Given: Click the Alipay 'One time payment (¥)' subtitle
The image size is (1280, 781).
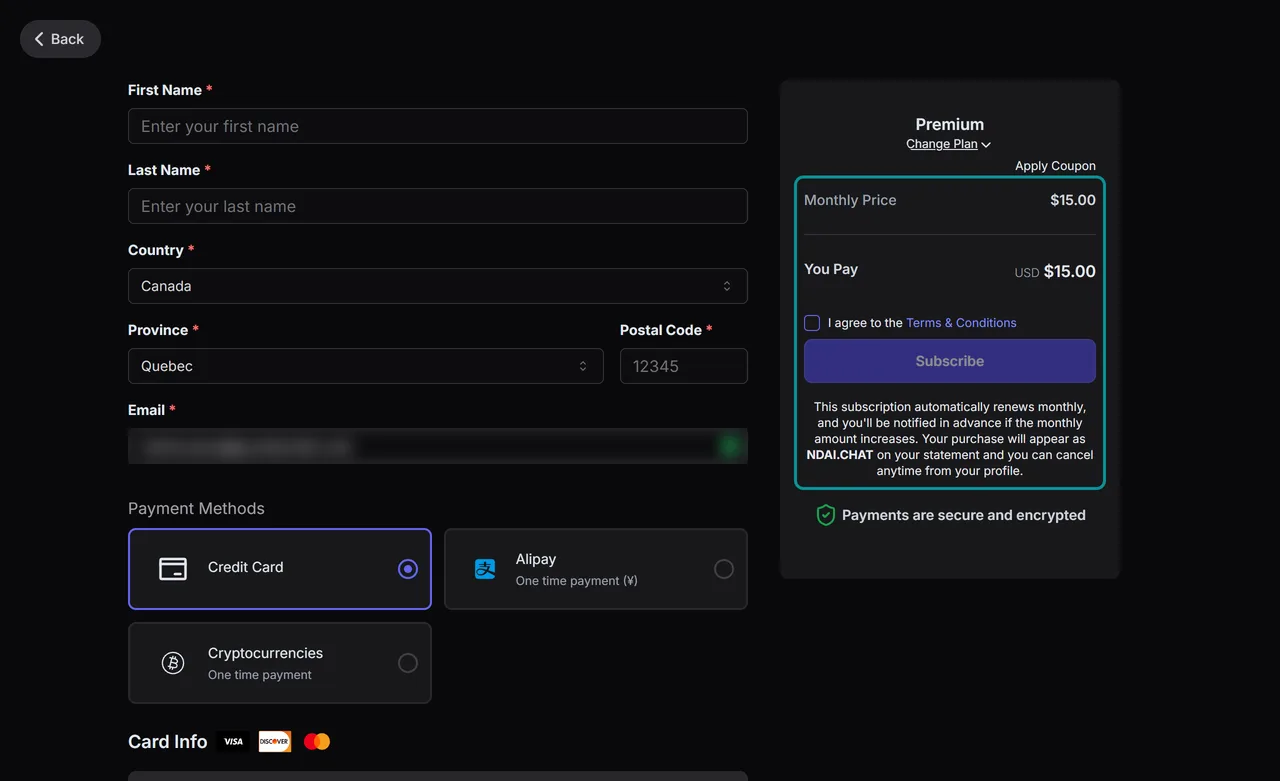Looking at the screenshot, I should pyautogui.click(x=577, y=581).
